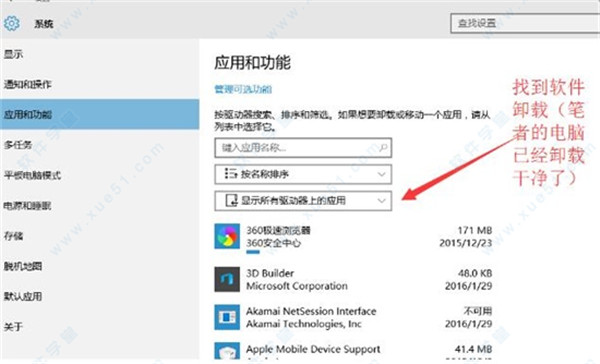Screen dimensions: 600x364
Task: Click the Microsoft Corporation publisher text
Action: tap(297, 286)
